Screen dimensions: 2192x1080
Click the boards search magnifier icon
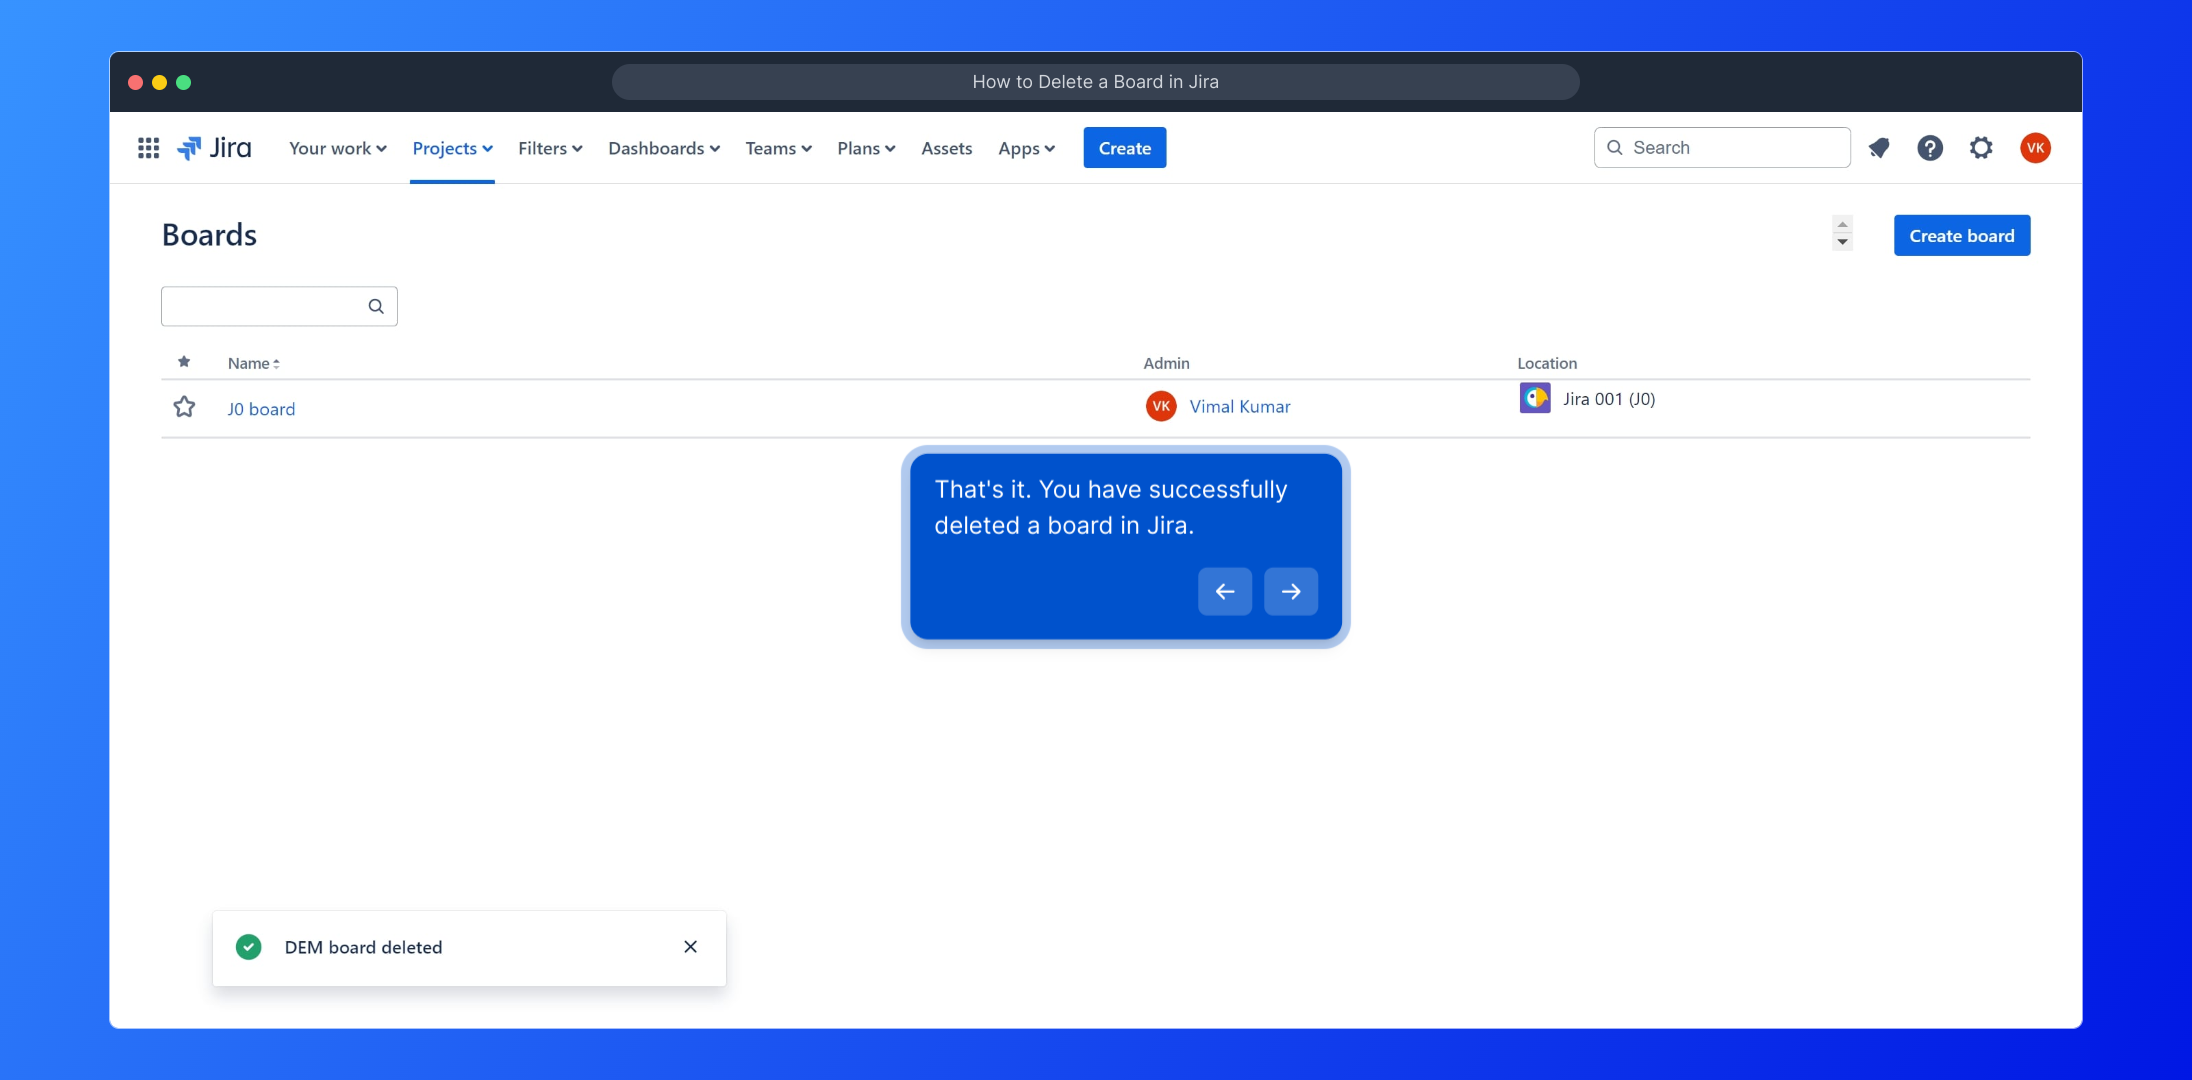click(376, 306)
